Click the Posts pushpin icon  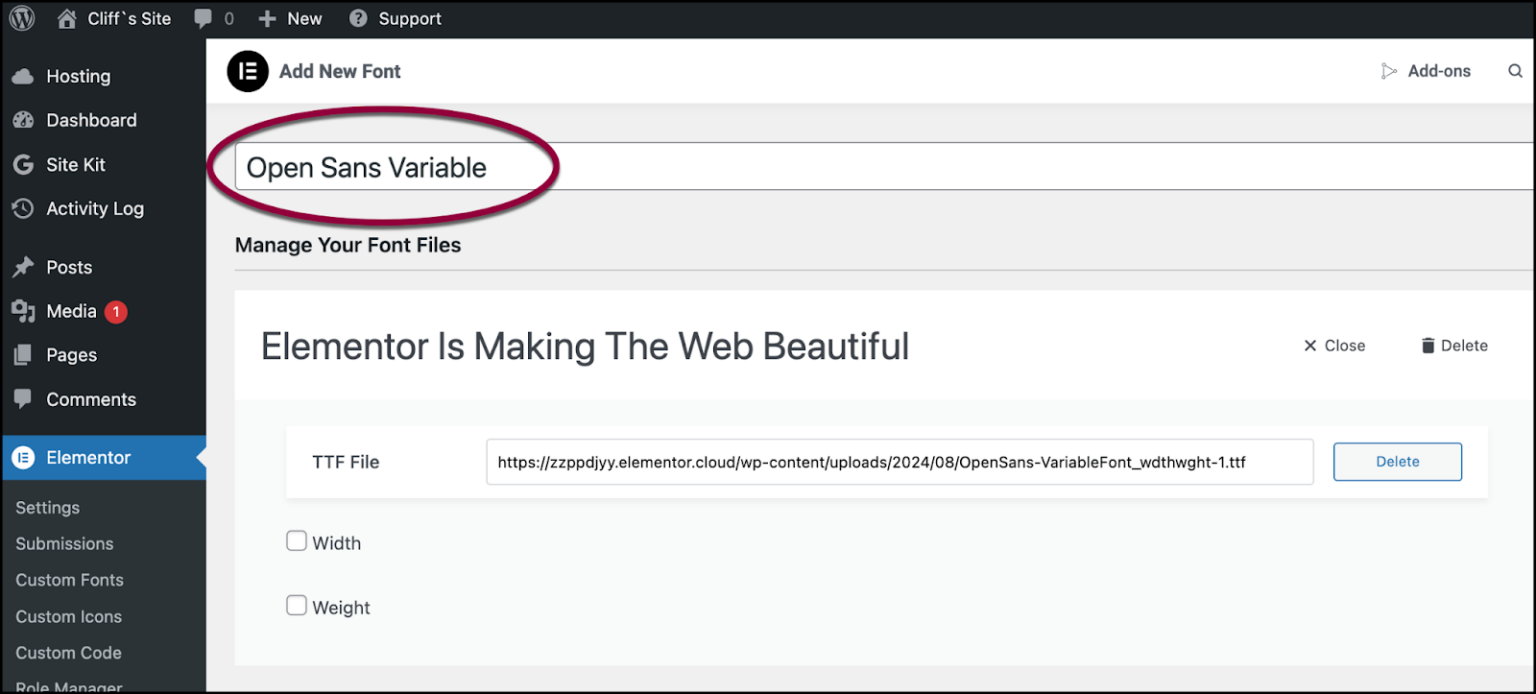click(x=22, y=266)
